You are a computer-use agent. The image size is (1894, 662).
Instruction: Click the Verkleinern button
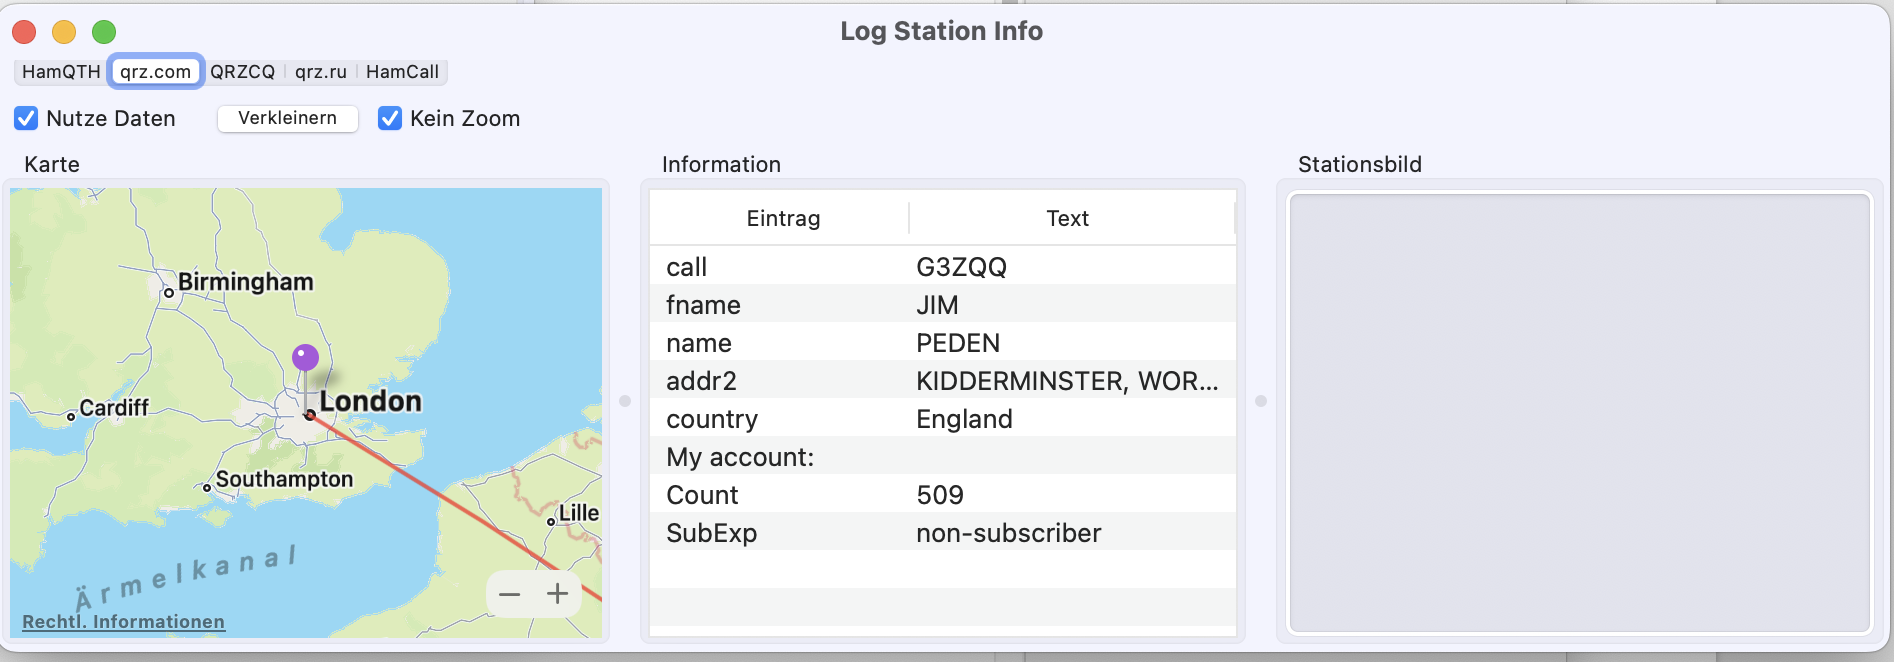(288, 118)
